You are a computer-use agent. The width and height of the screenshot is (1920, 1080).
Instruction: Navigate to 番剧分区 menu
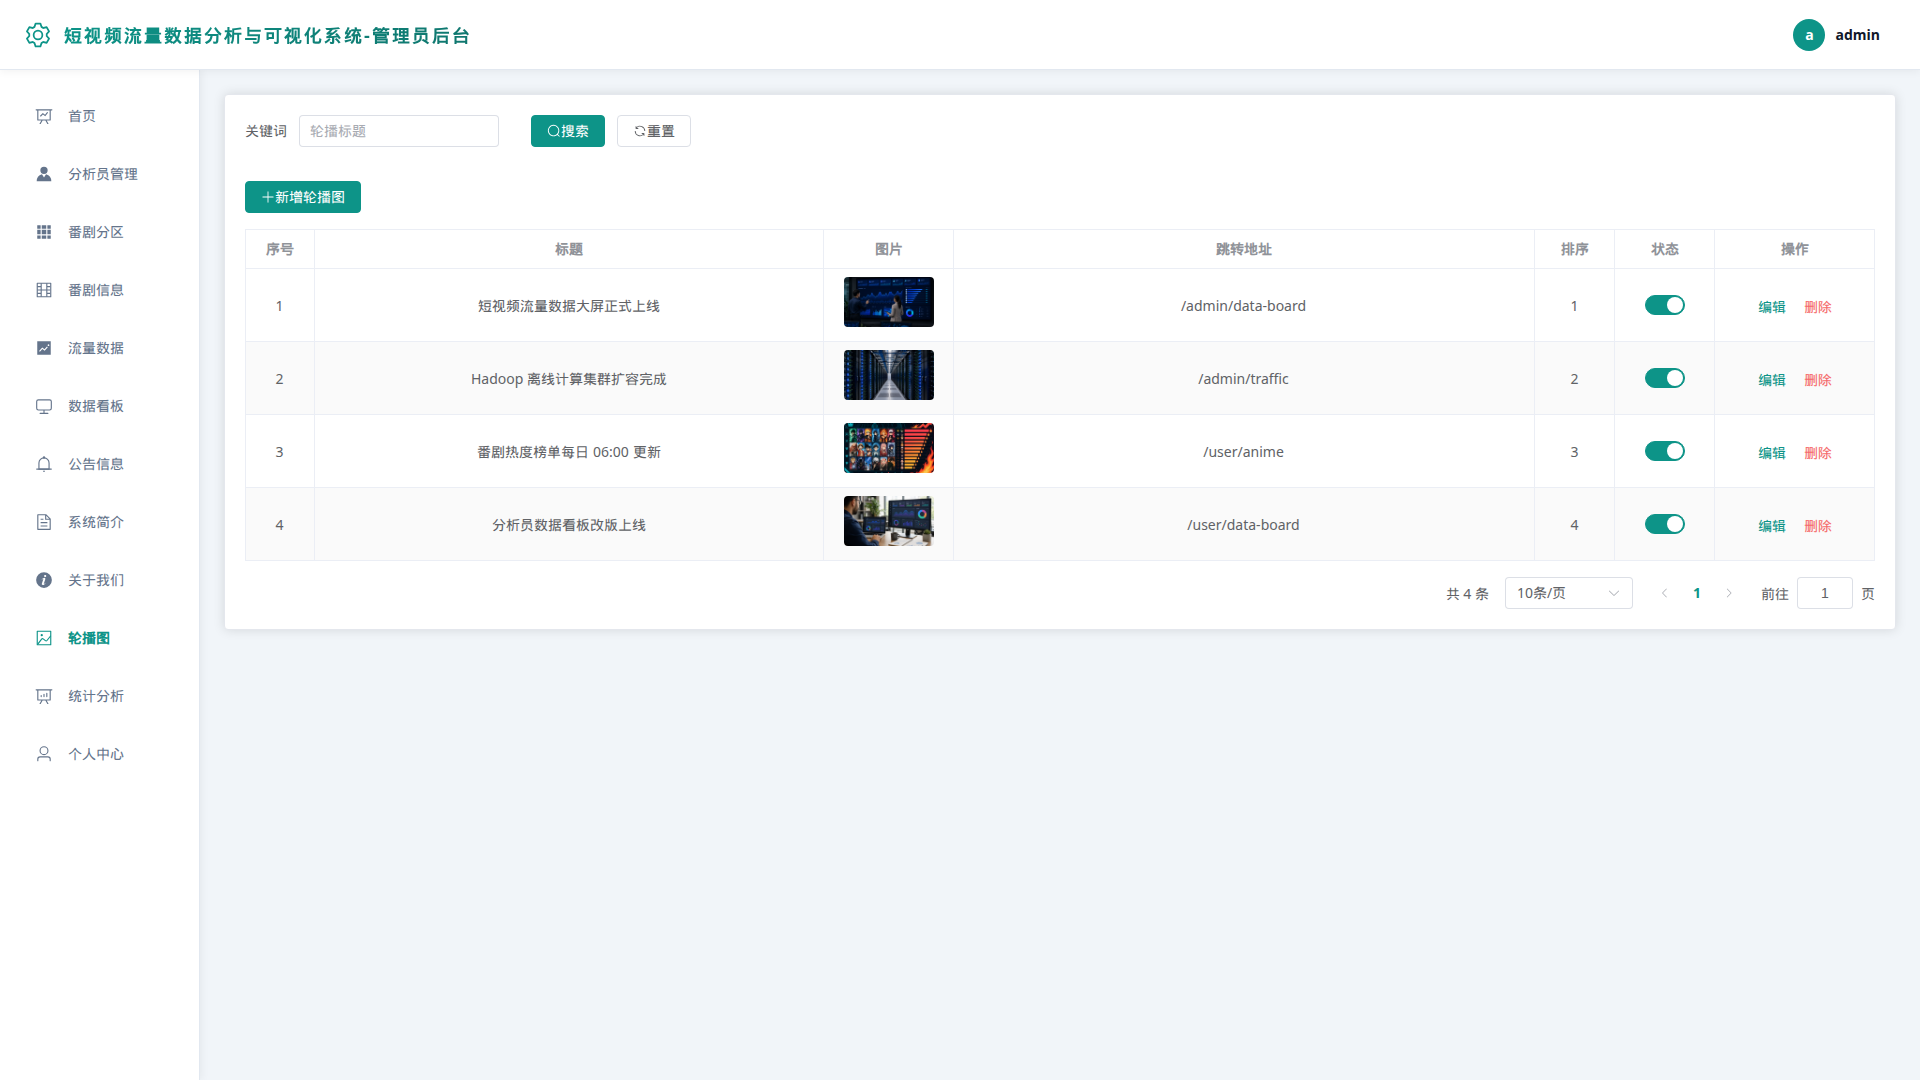pos(100,232)
